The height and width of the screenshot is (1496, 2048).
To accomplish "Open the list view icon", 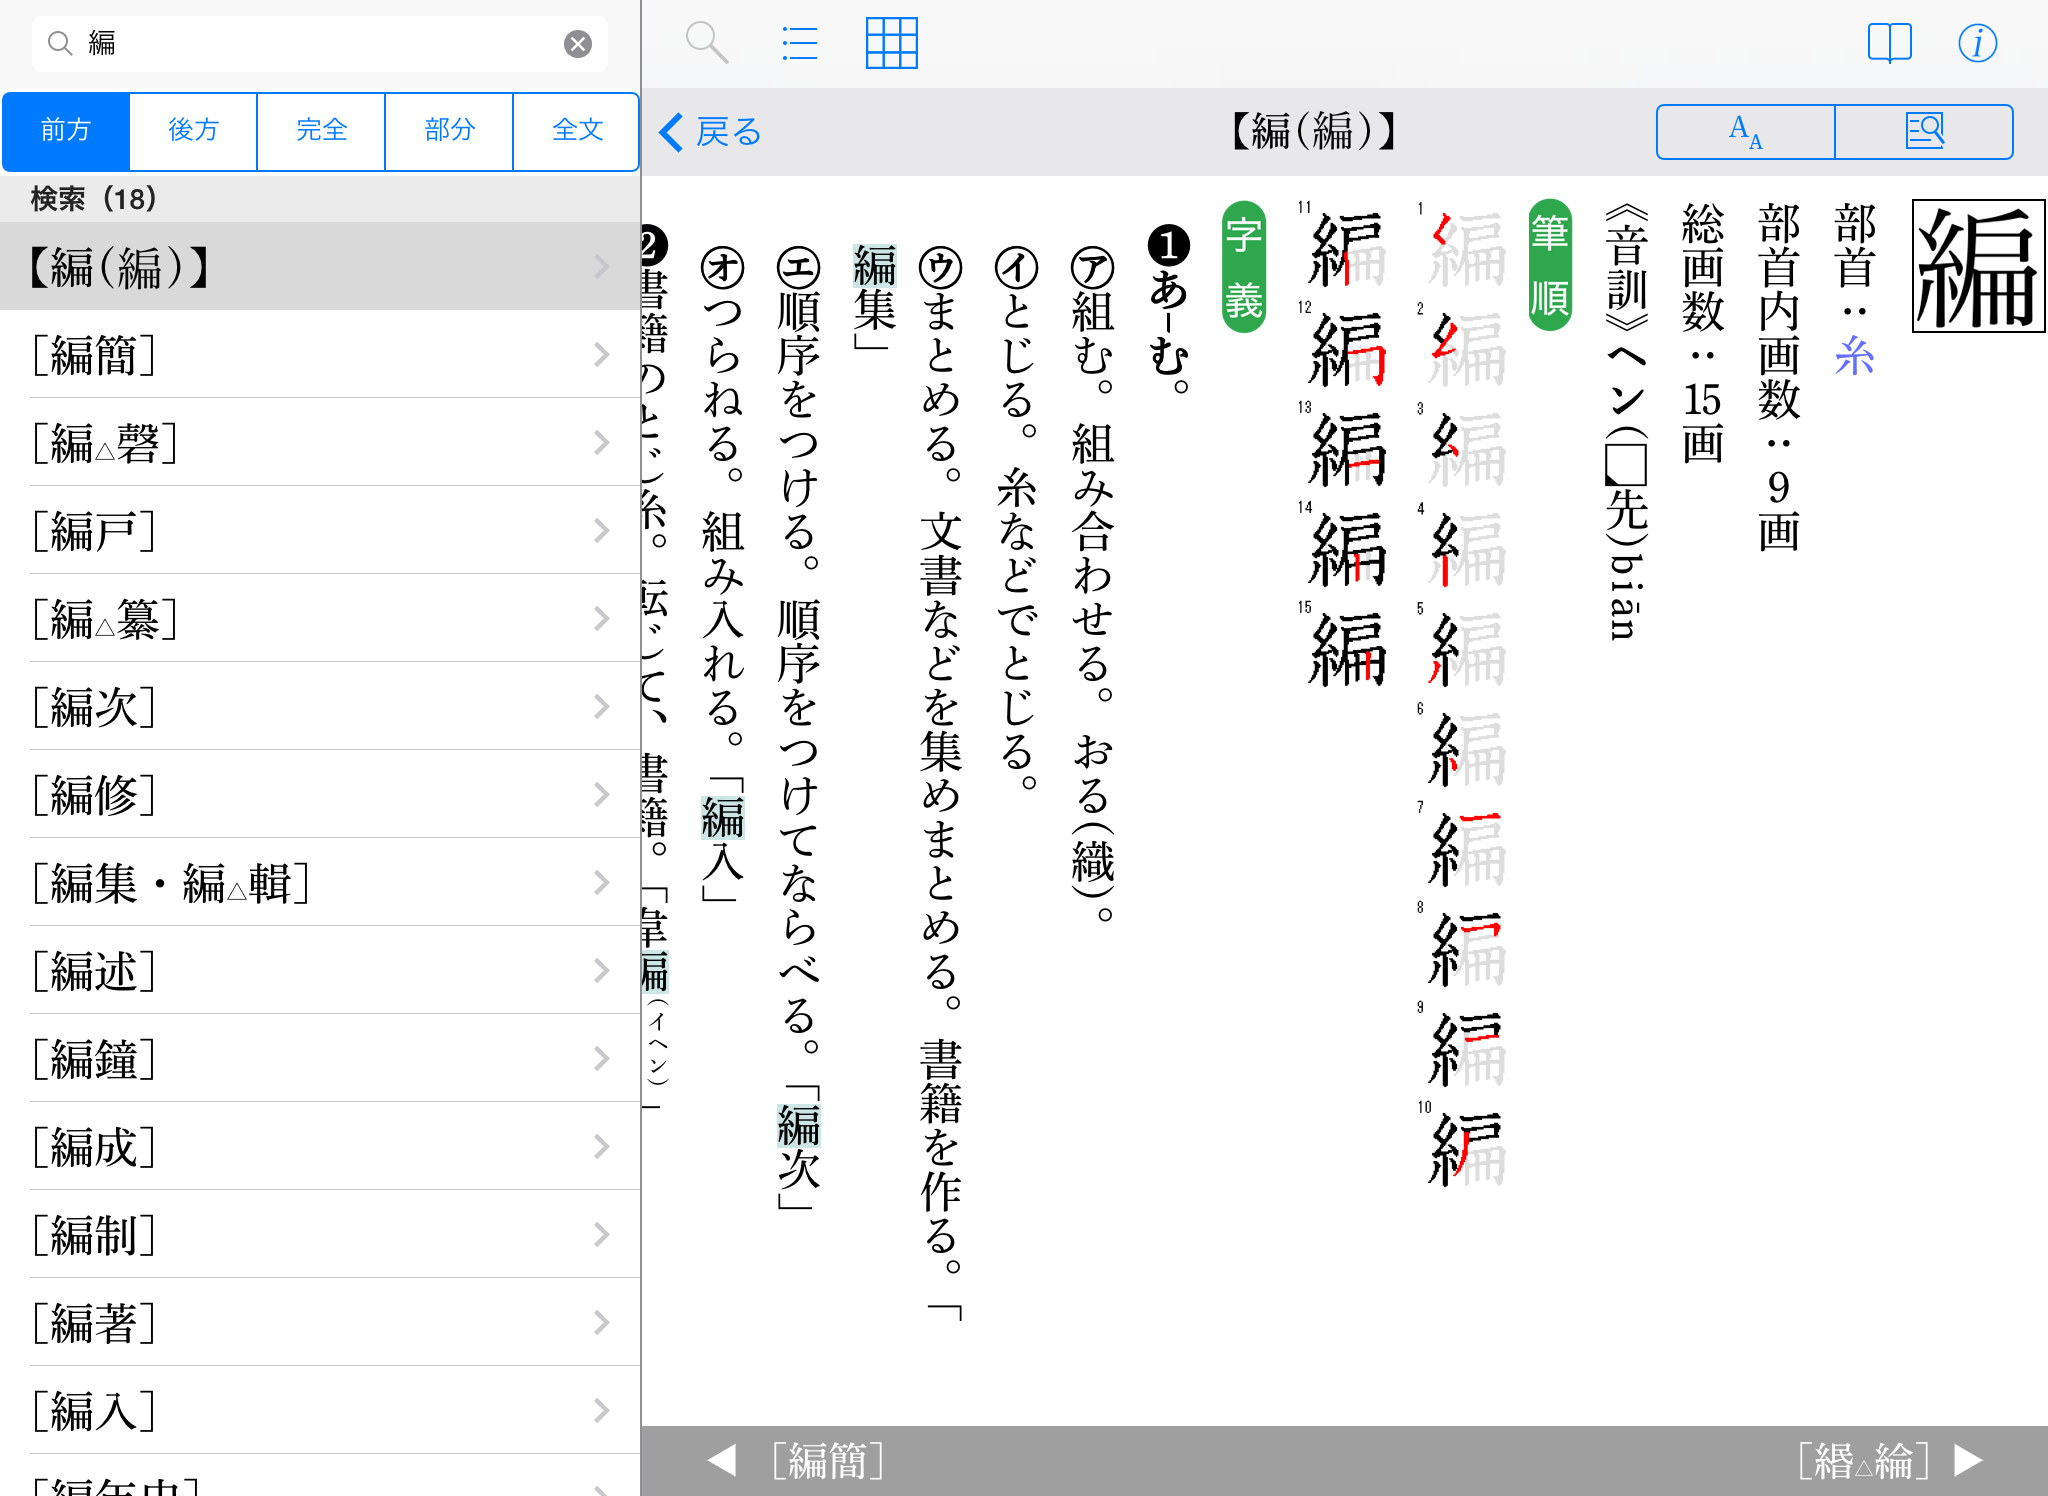I will (799, 43).
